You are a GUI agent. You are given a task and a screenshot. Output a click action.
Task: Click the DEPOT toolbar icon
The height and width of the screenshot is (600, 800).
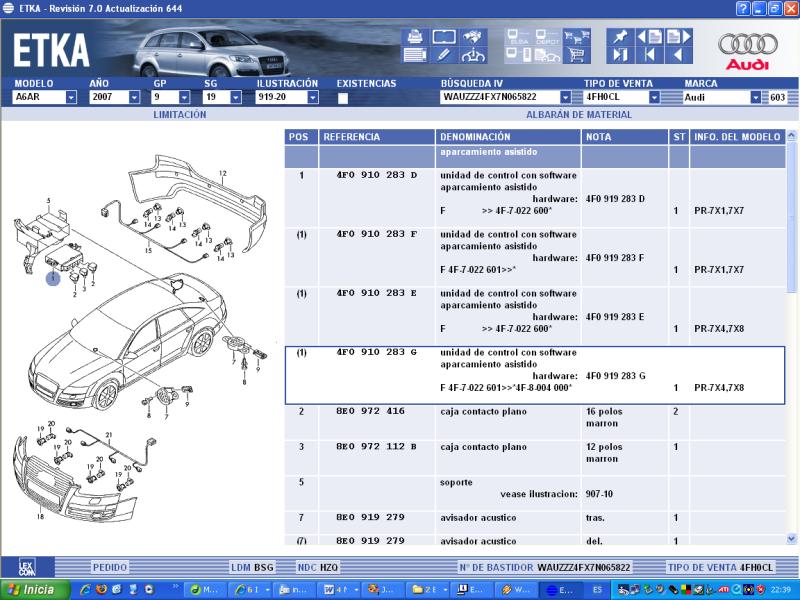tap(547, 37)
